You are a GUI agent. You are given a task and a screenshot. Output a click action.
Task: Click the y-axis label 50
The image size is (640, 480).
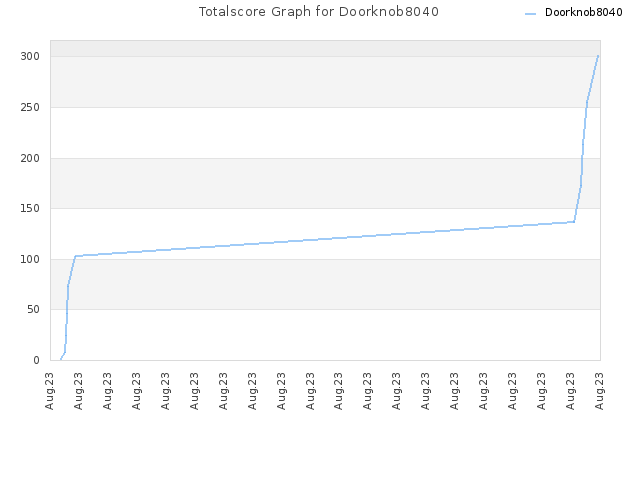(33, 310)
